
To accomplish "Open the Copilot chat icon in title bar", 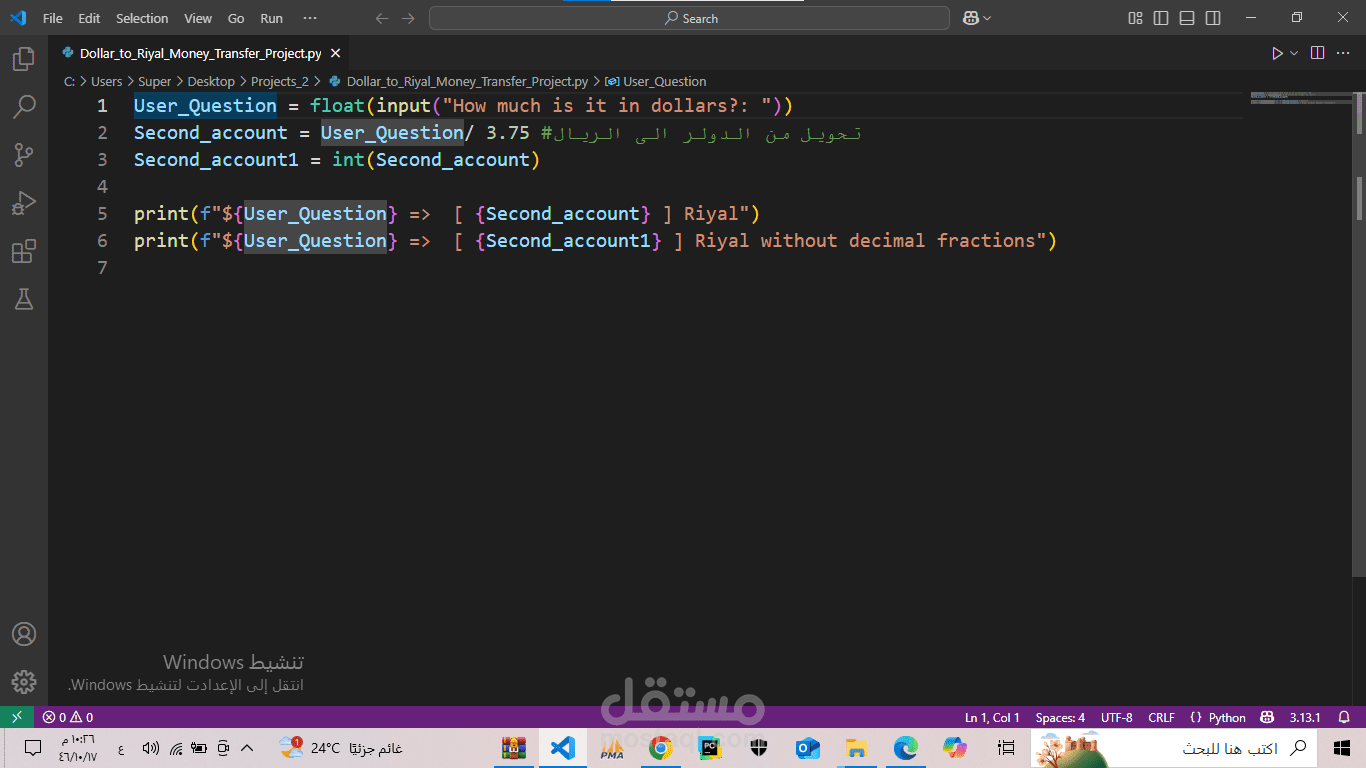I will tap(970, 18).
